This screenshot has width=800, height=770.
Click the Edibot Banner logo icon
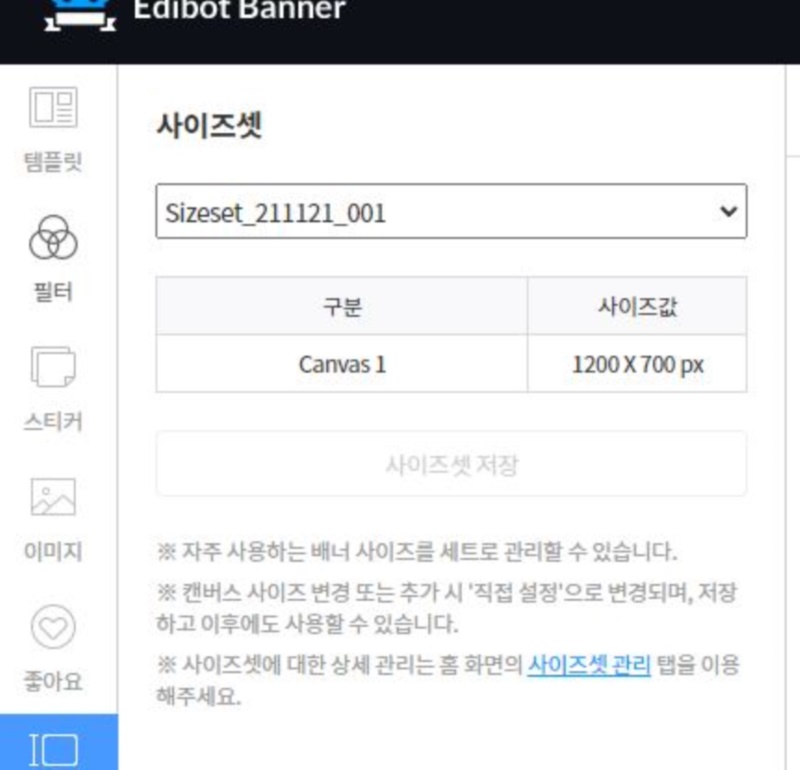click(x=80, y=14)
